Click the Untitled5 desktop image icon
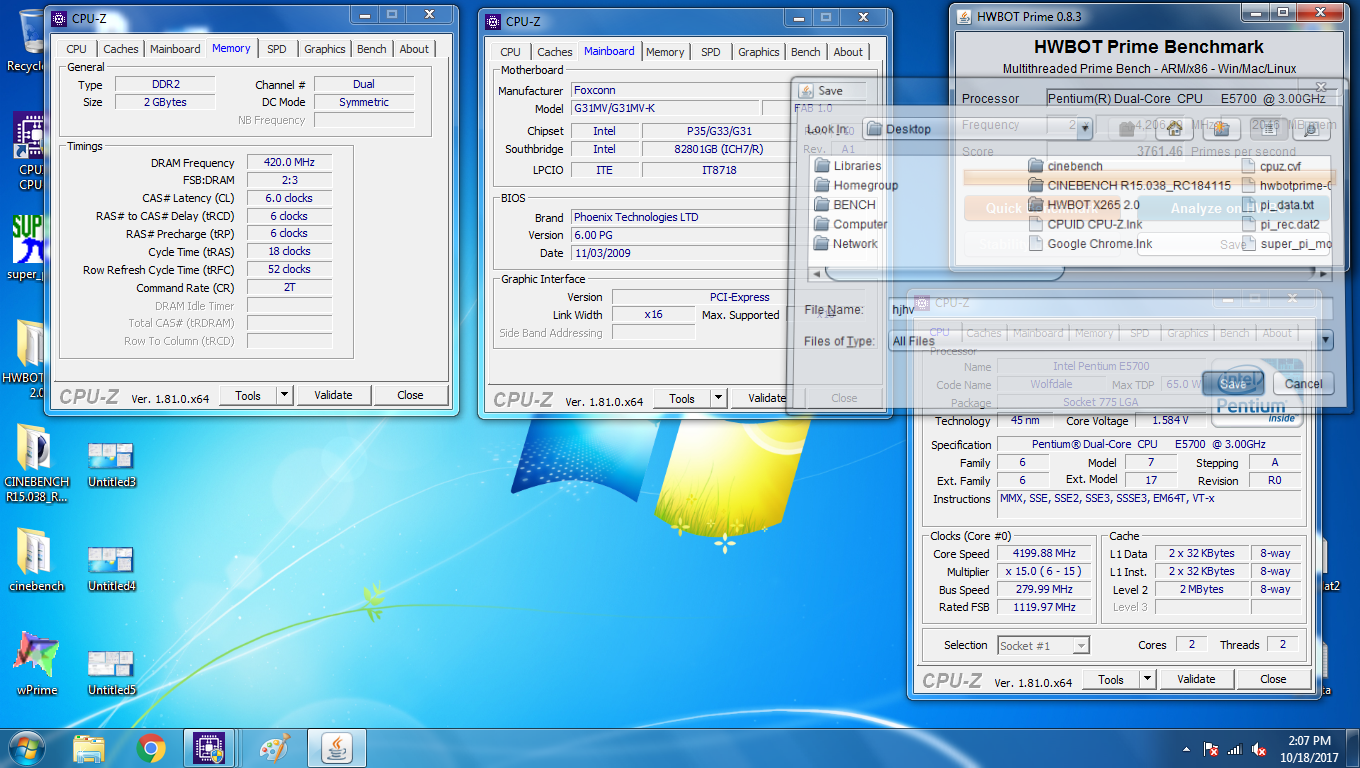The width and height of the screenshot is (1360, 768). point(111,673)
